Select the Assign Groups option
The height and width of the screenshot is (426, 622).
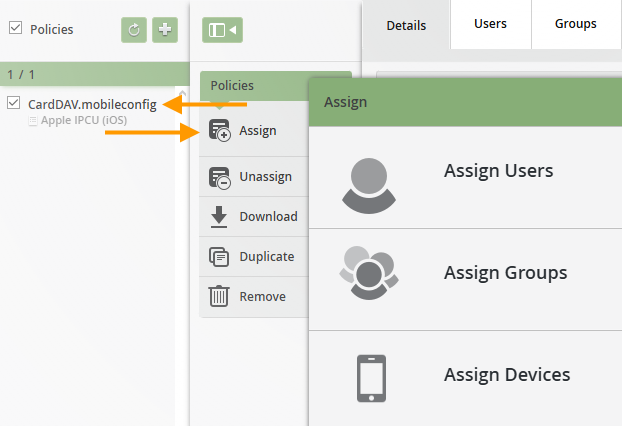tap(465, 279)
